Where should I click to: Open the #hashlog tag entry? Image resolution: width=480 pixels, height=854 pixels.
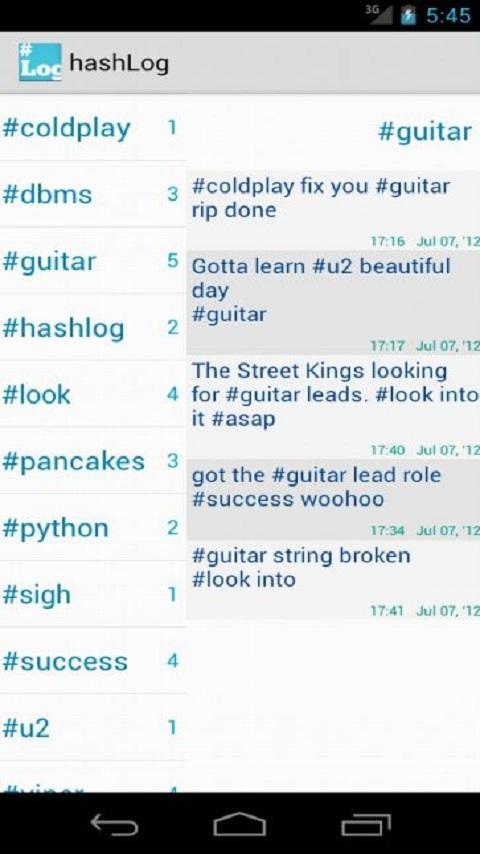[x=93, y=327]
